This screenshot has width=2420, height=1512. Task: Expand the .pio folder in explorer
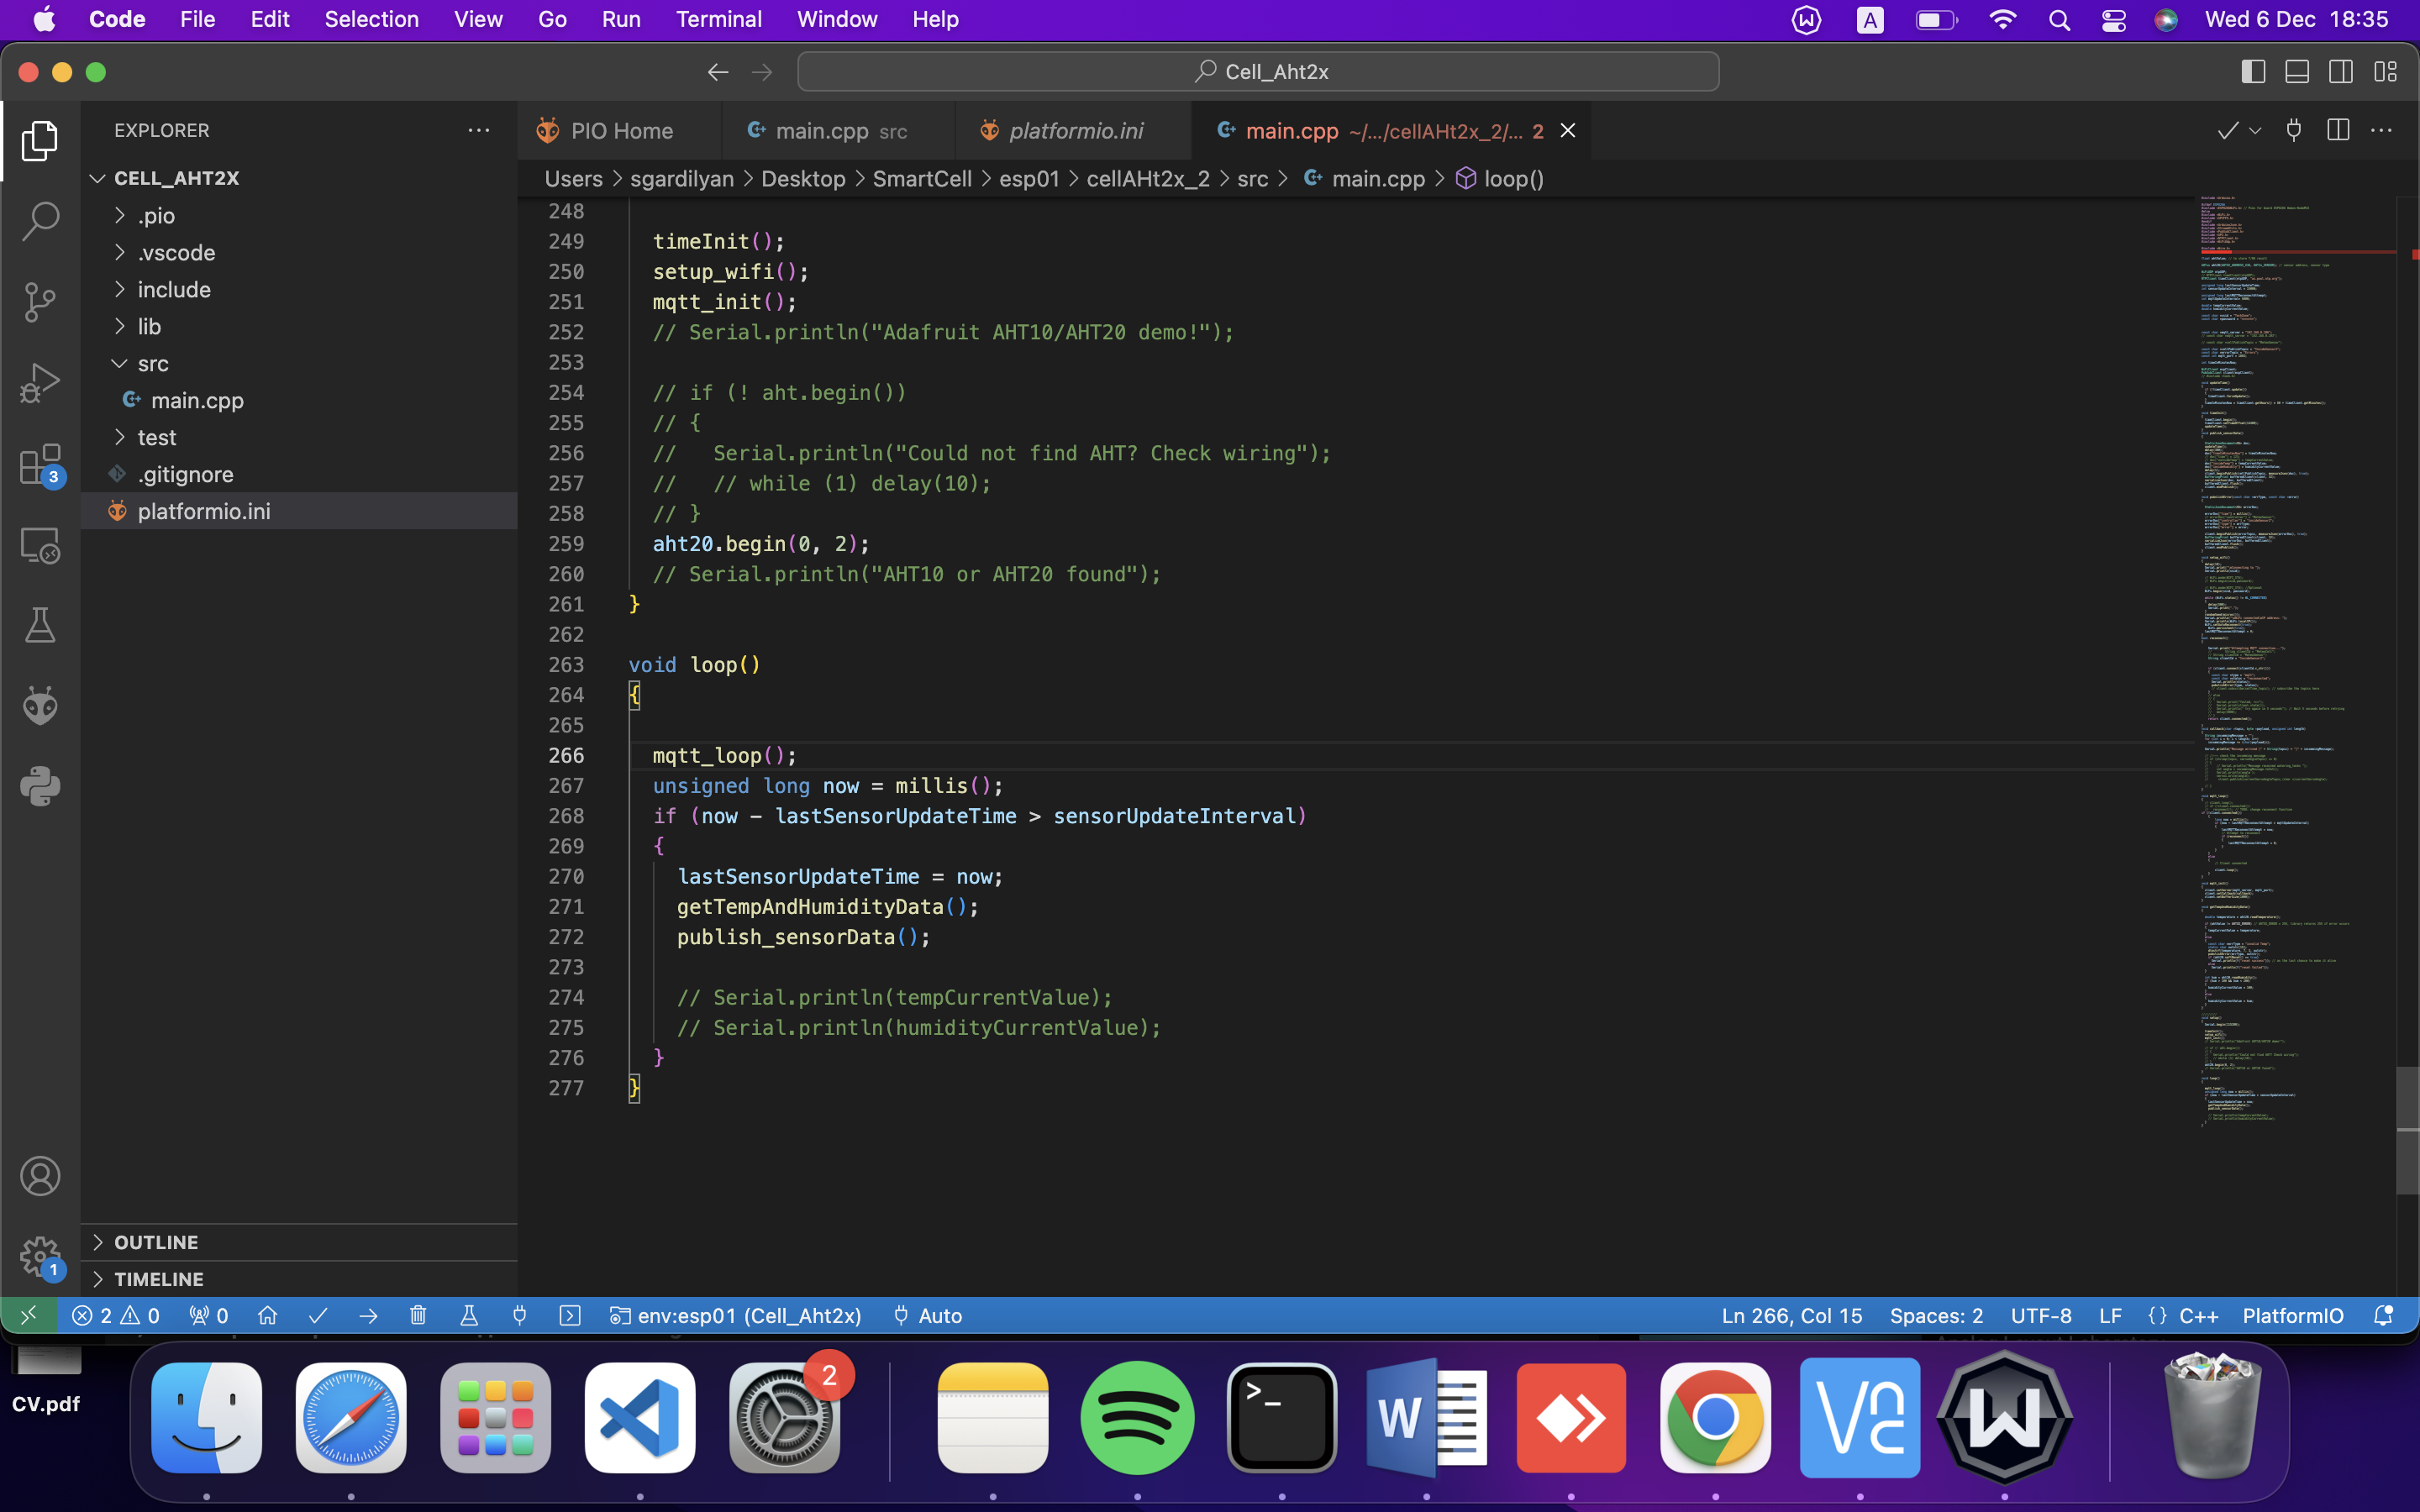(155, 214)
